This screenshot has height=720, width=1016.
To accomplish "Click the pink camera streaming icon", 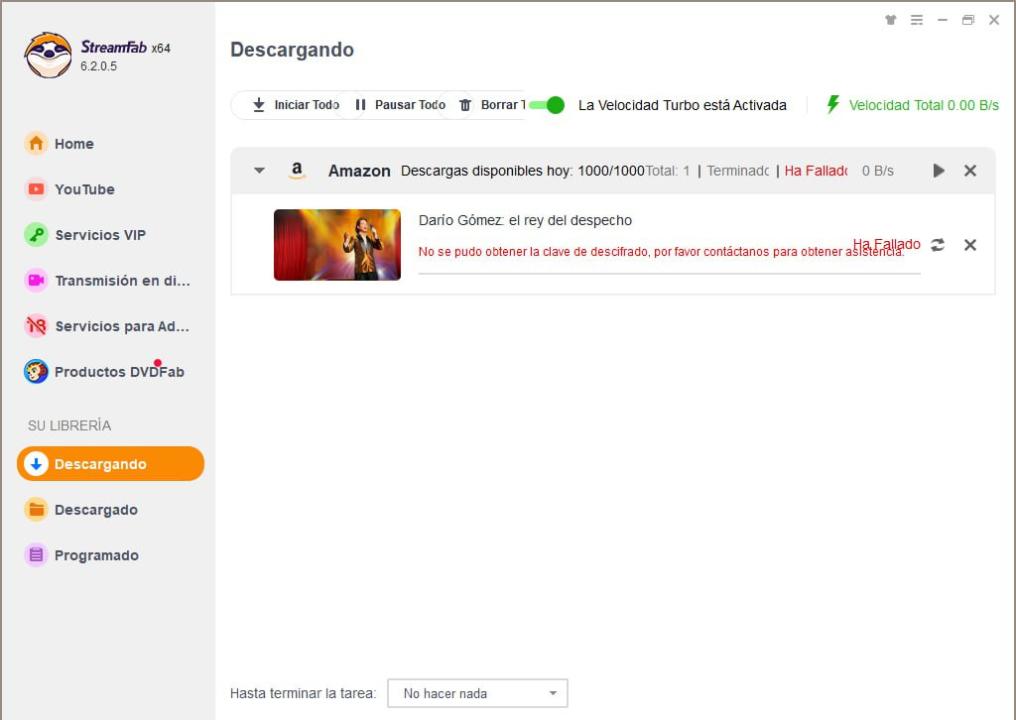I will click(36, 280).
